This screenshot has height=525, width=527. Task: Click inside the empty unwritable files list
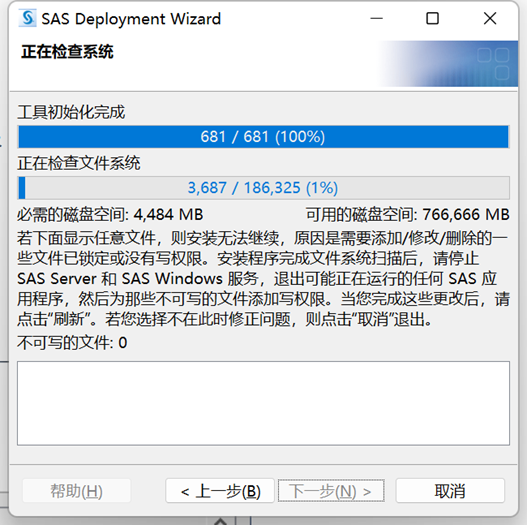point(264,403)
